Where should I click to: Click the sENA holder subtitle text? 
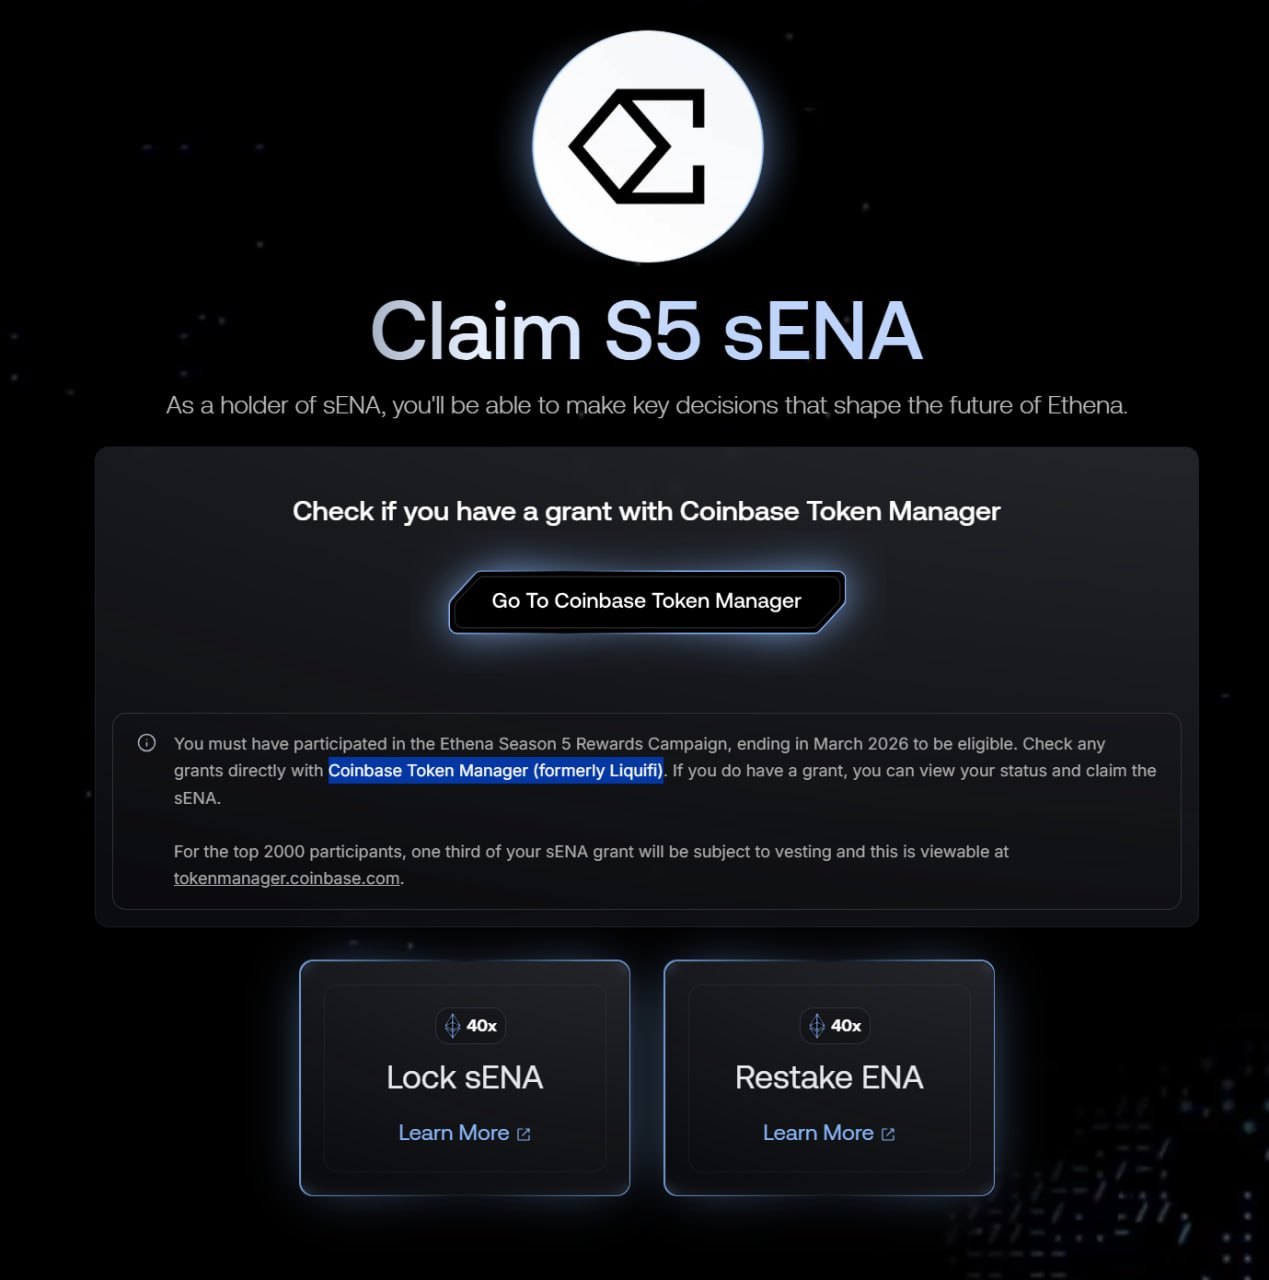[x=646, y=405]
